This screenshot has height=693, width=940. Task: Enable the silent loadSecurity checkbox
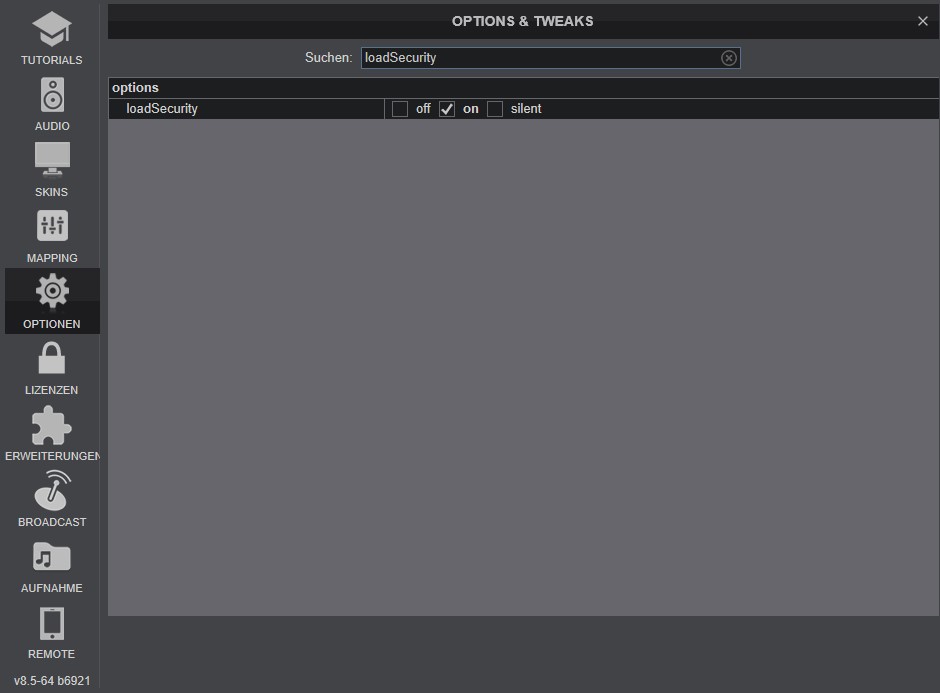click(x=495, y=109)
